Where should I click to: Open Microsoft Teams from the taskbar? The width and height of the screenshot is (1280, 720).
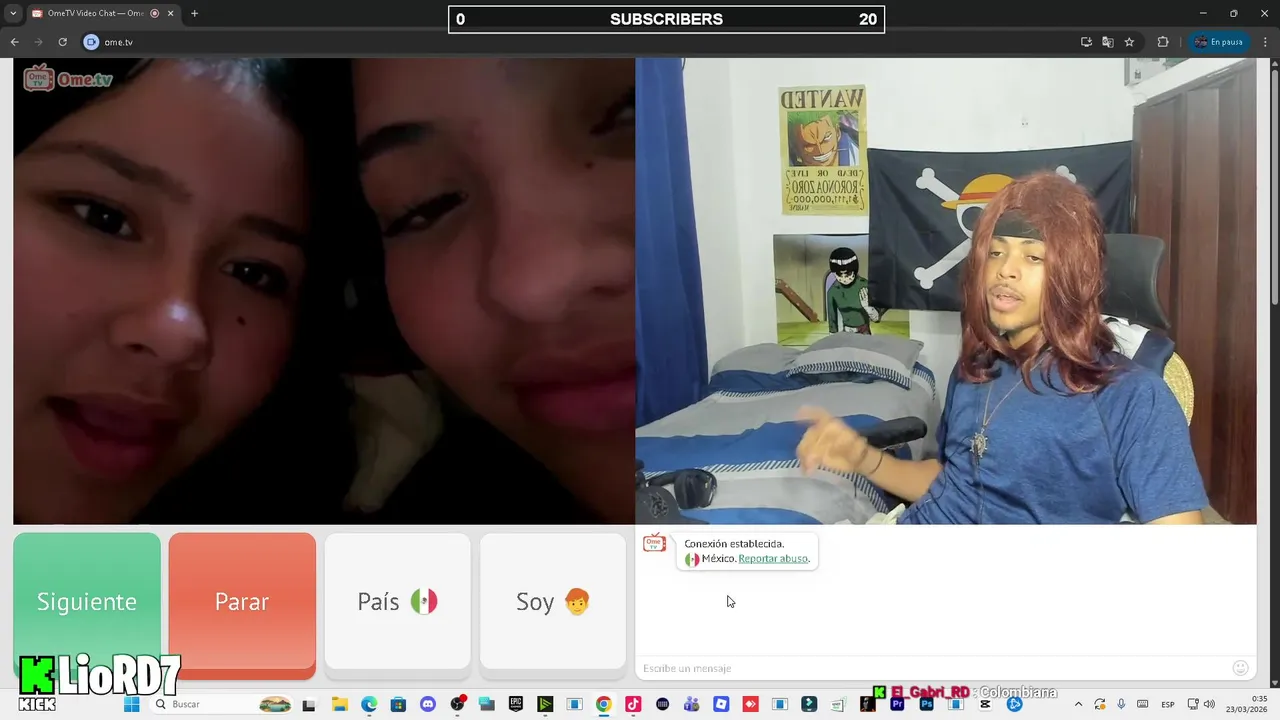tap(691, 704)
